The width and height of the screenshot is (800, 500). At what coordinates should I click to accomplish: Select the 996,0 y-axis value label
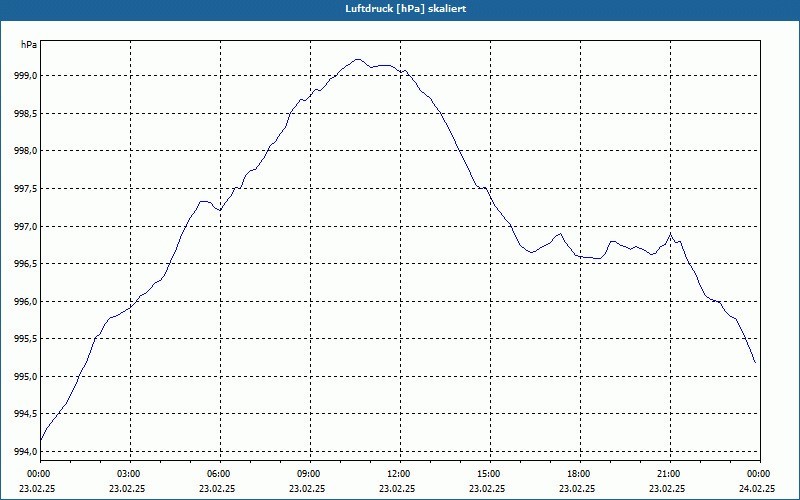25,302
